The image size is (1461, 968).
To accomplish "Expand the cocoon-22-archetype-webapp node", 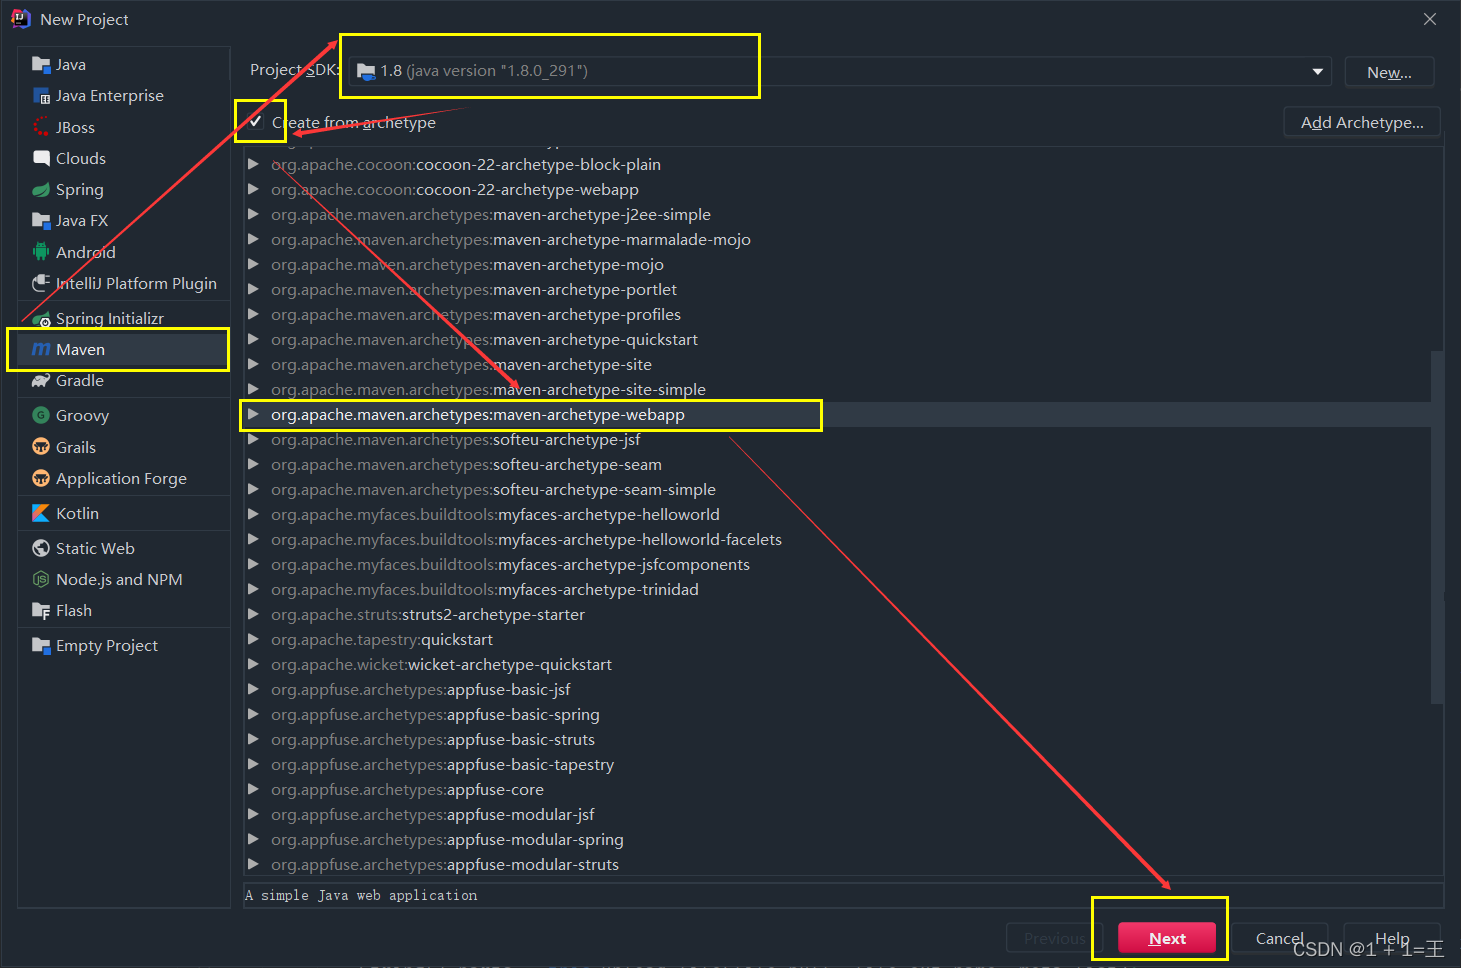I will click(x=253, y=189).
